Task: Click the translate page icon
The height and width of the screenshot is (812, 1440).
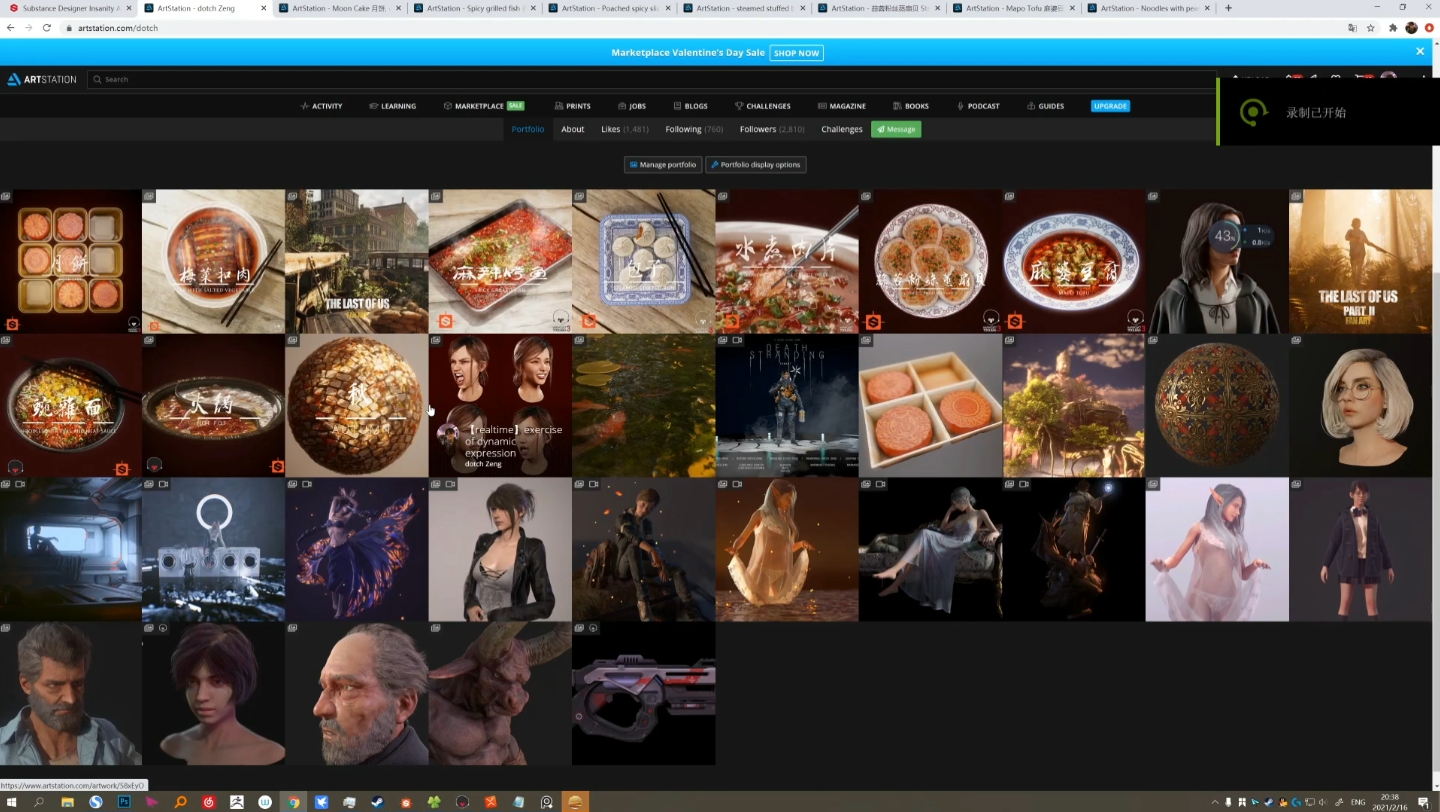Action: click(x=1352, y=28)
